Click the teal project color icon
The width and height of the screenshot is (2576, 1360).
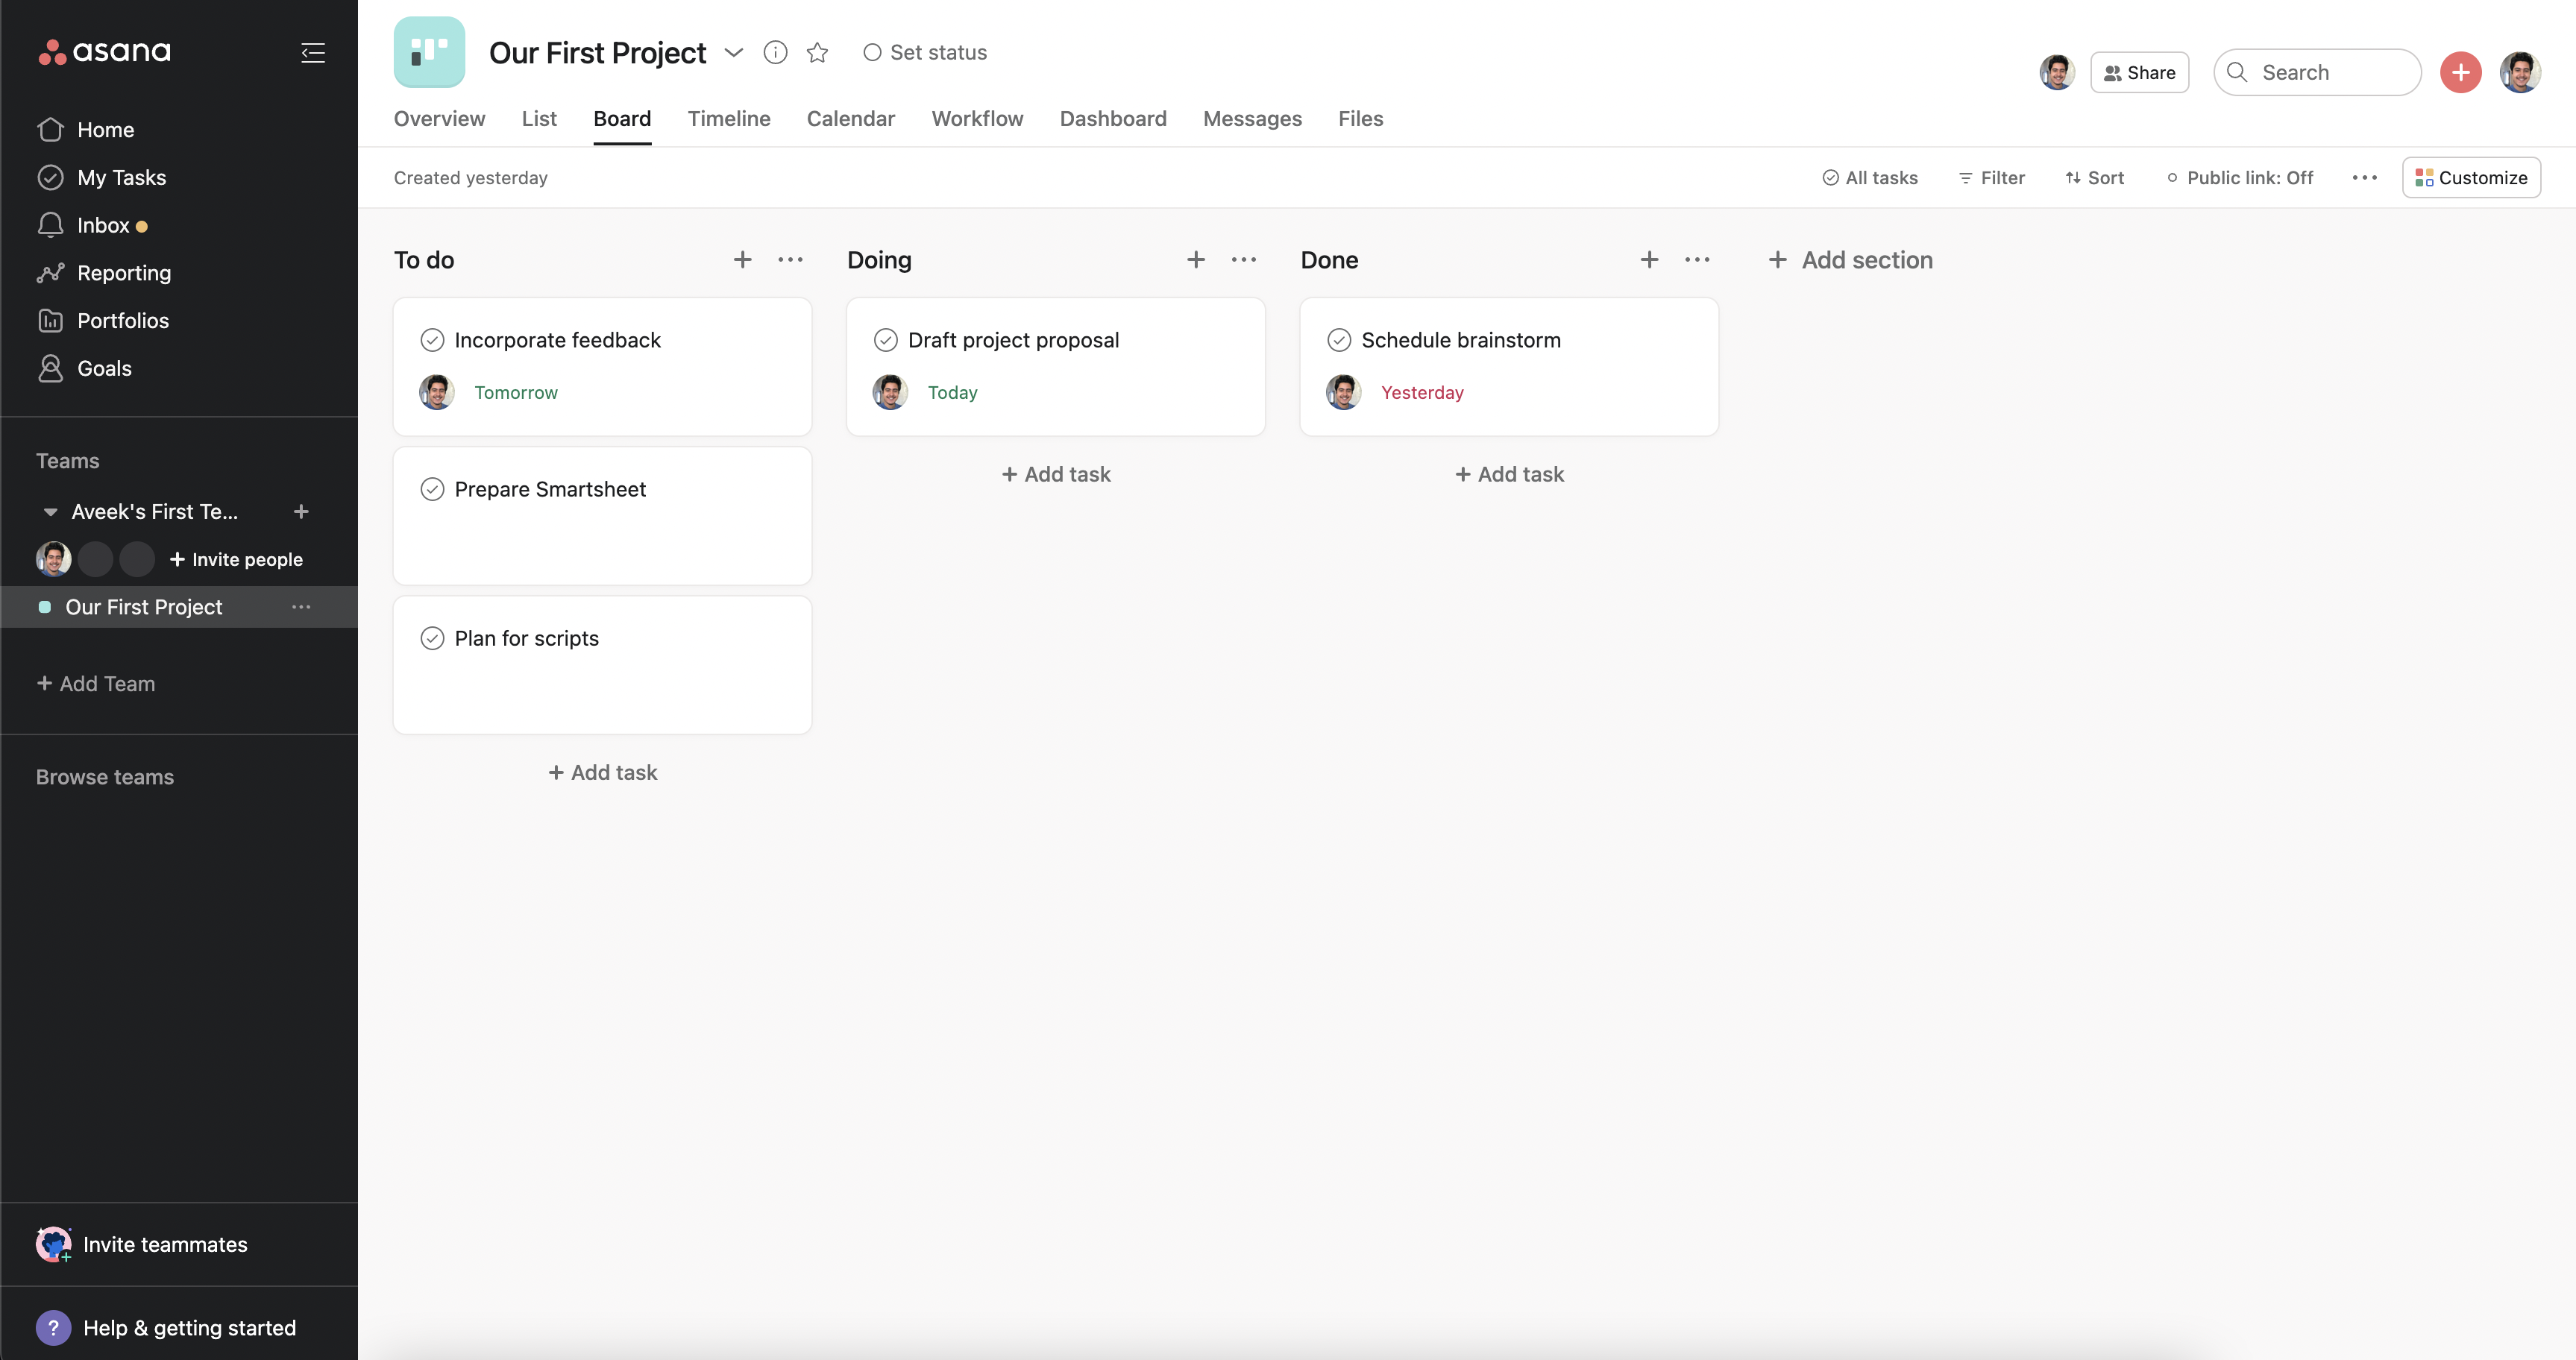point(429,52)
